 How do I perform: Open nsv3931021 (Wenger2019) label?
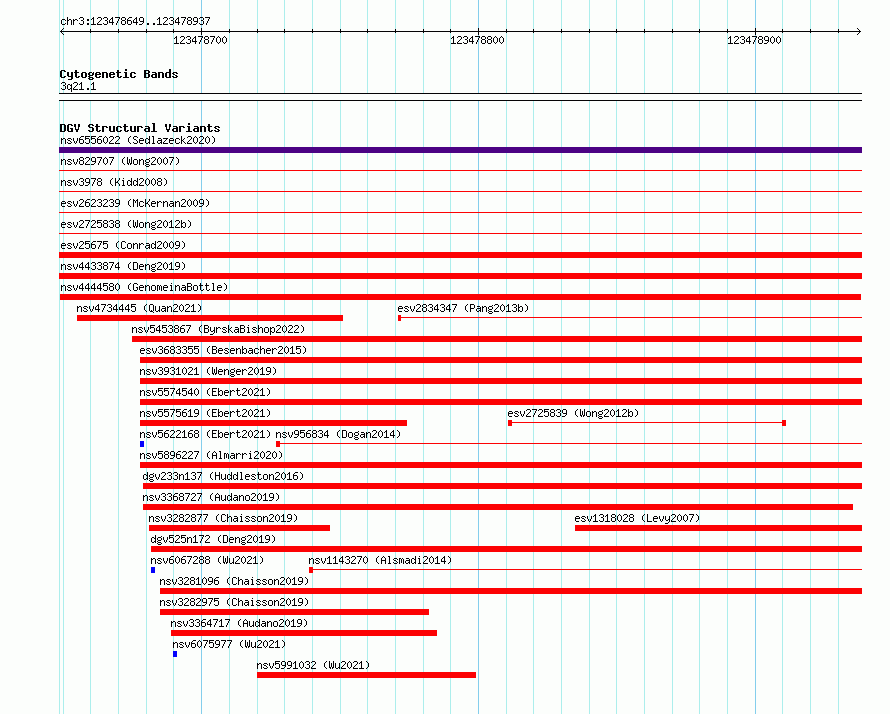pyautogui.click(x=208, y=371)
